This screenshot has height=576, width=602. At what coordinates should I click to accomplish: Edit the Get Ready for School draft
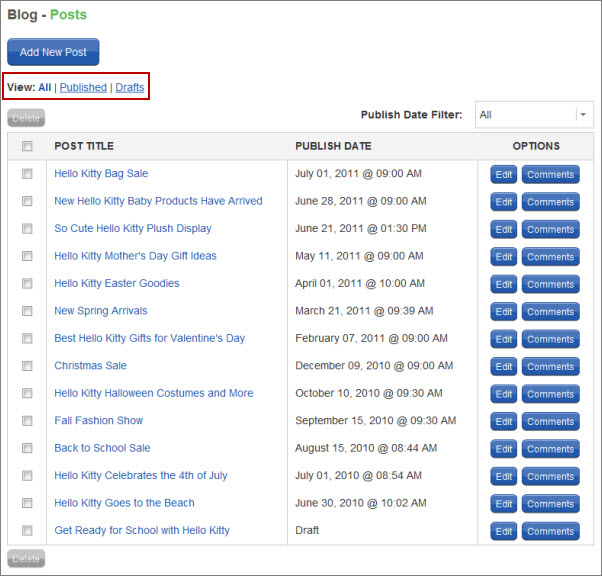(x=504, y=531)
